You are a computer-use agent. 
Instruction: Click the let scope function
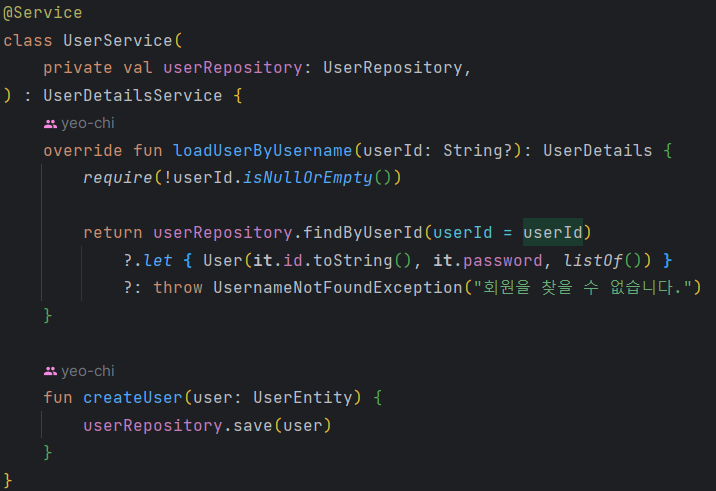point(158,260)
